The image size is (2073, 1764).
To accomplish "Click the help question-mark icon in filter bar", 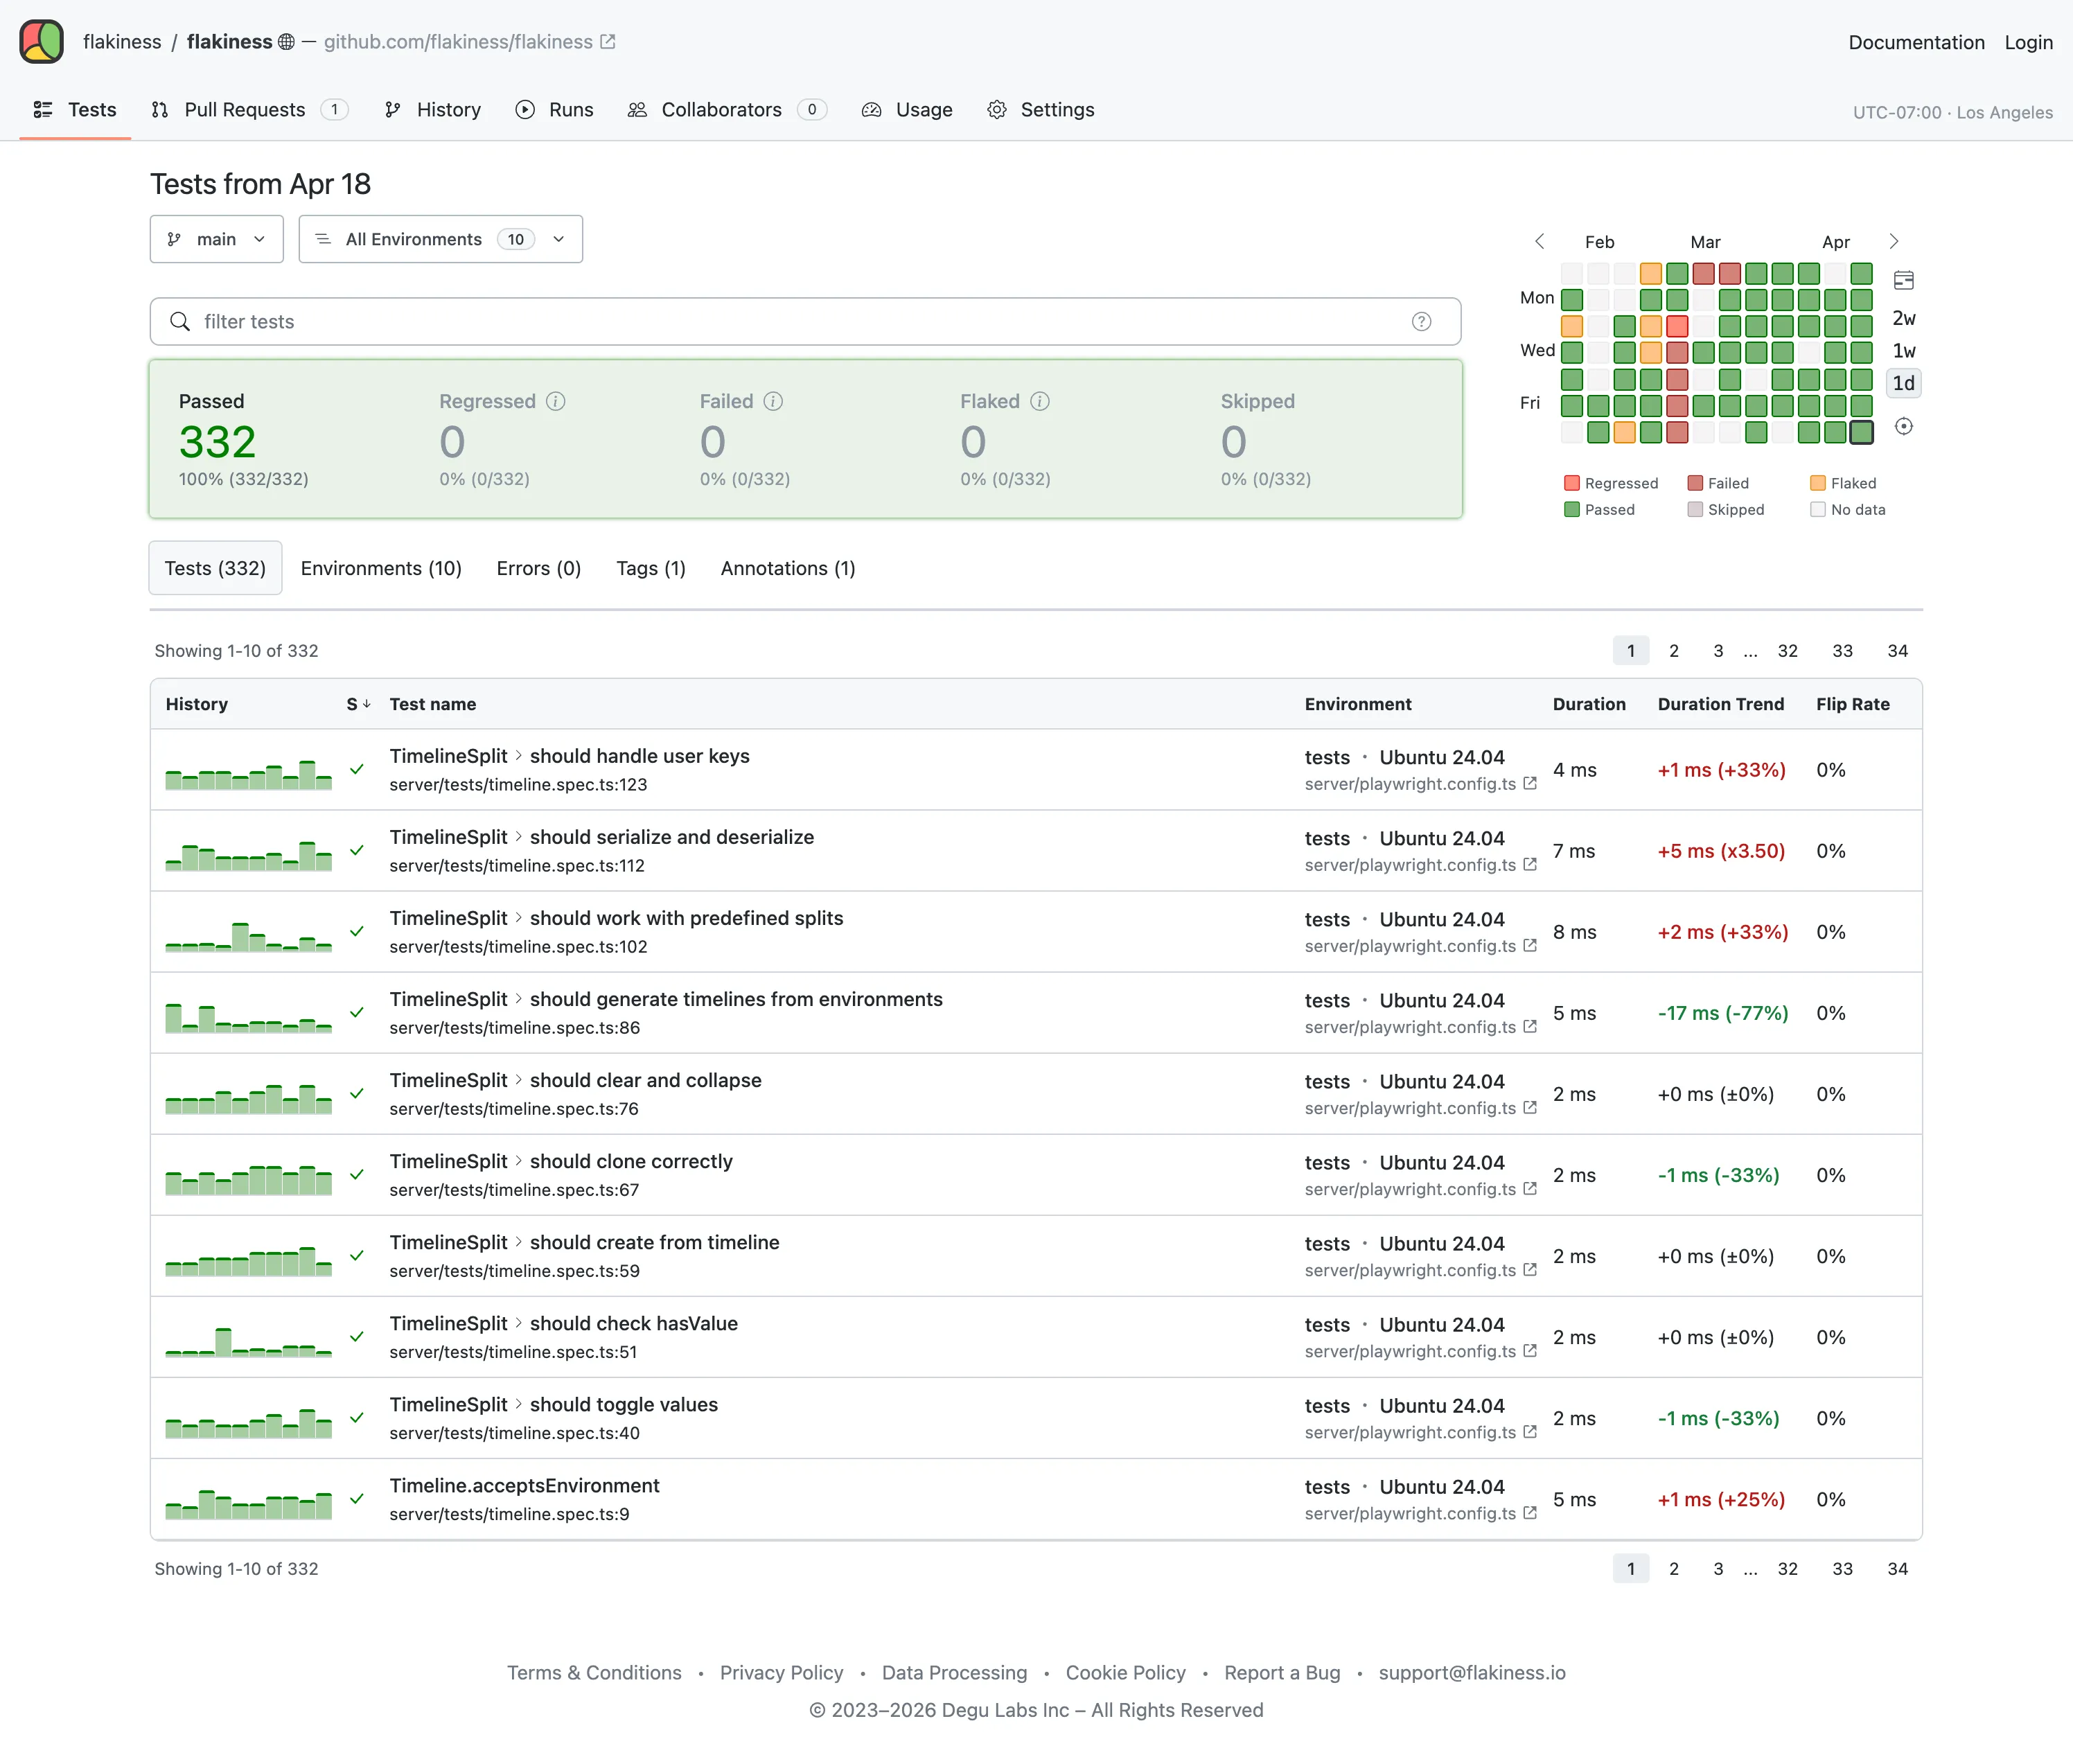I will click(1421, 321).
